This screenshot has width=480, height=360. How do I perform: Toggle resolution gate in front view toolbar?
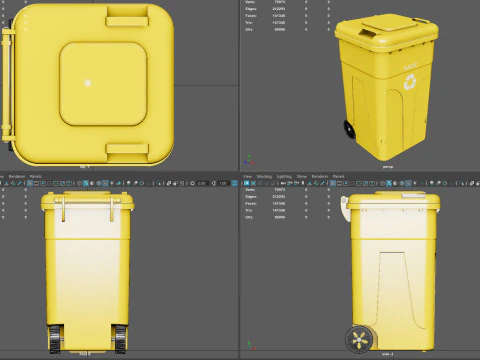43,183
